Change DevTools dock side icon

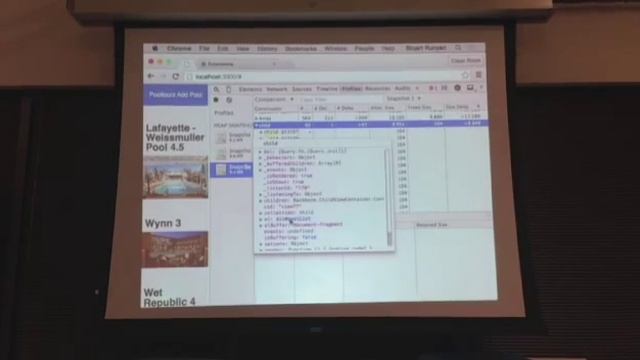(x=470, y=87)
